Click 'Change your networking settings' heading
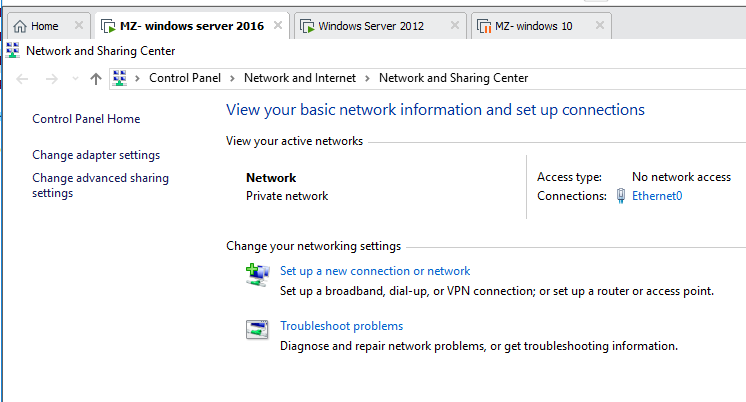This screenshot has width=746, height=402. pos(314,246)
